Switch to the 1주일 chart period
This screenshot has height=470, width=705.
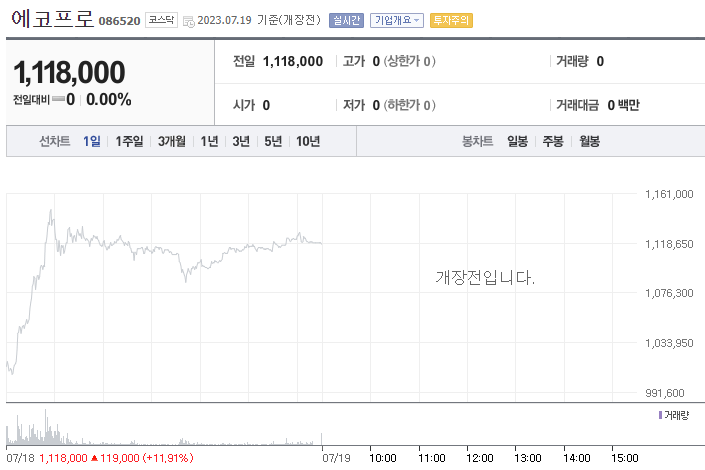click(129, 142)
